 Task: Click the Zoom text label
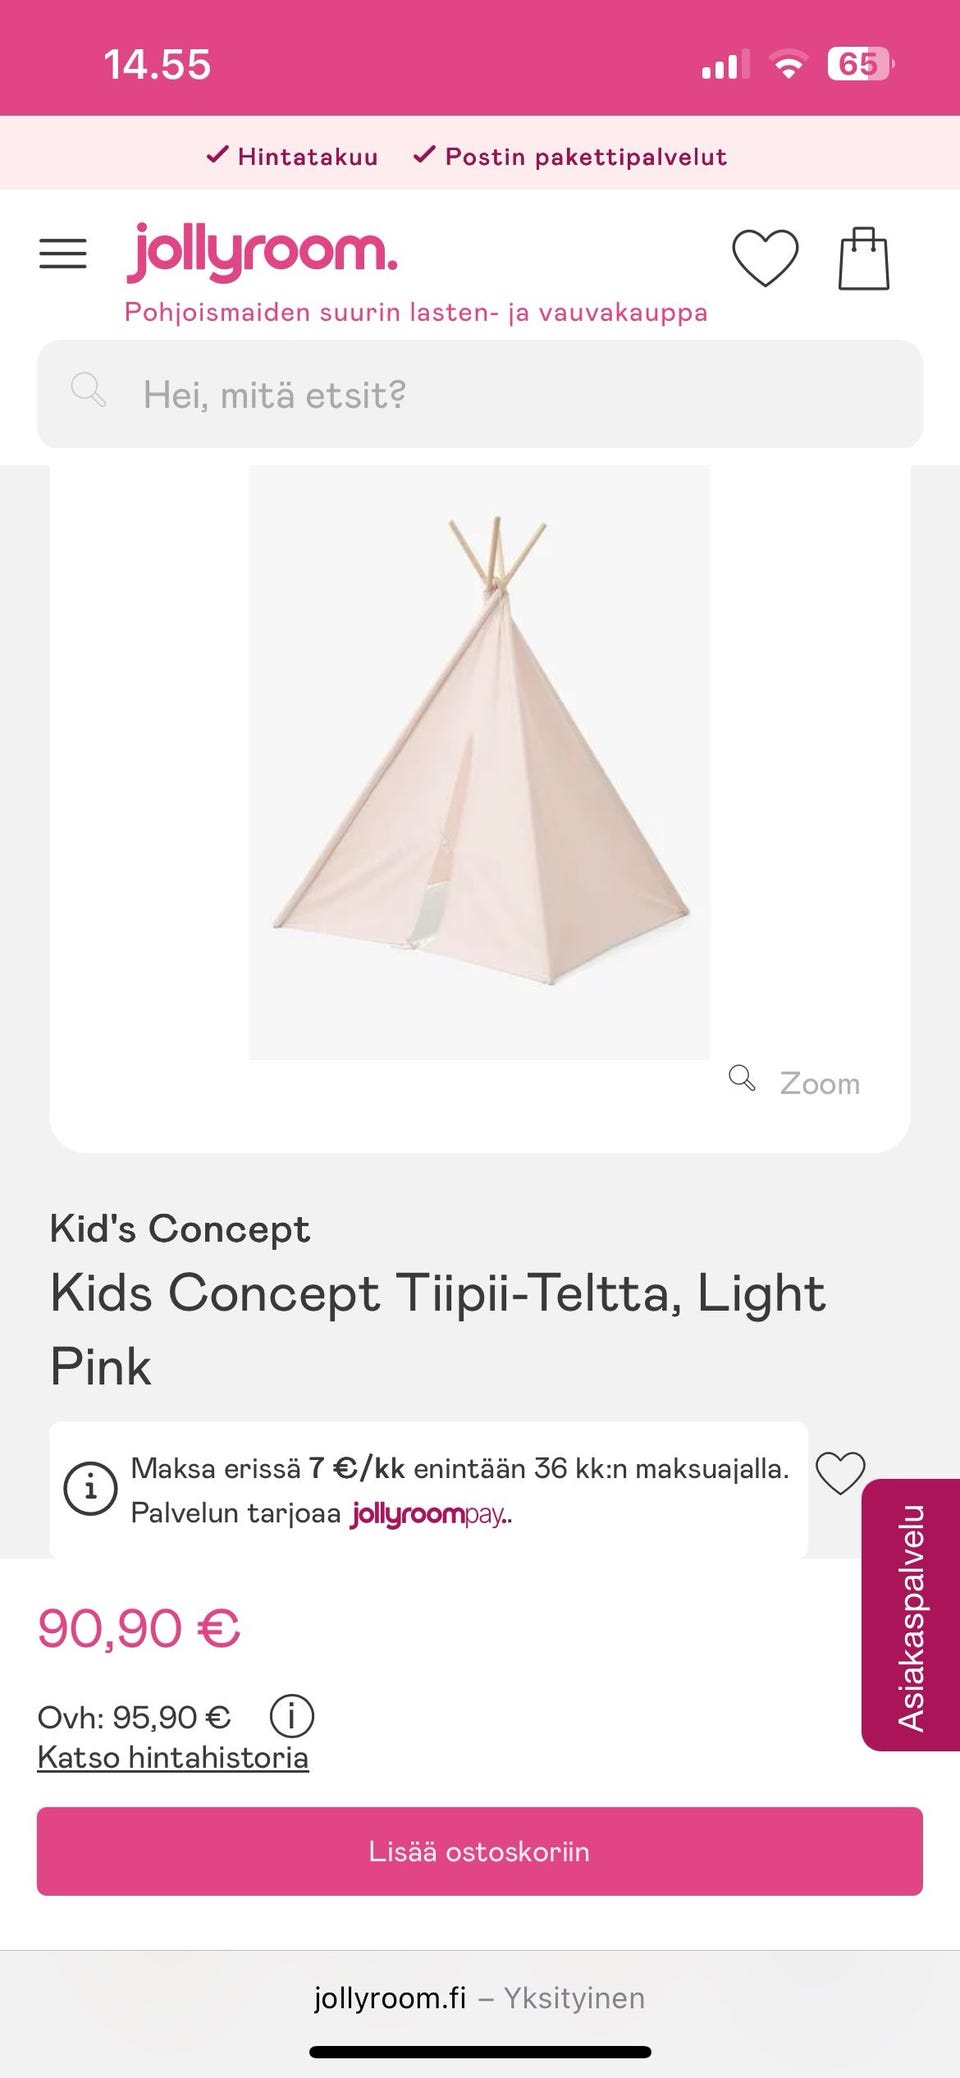(820, 1083)
